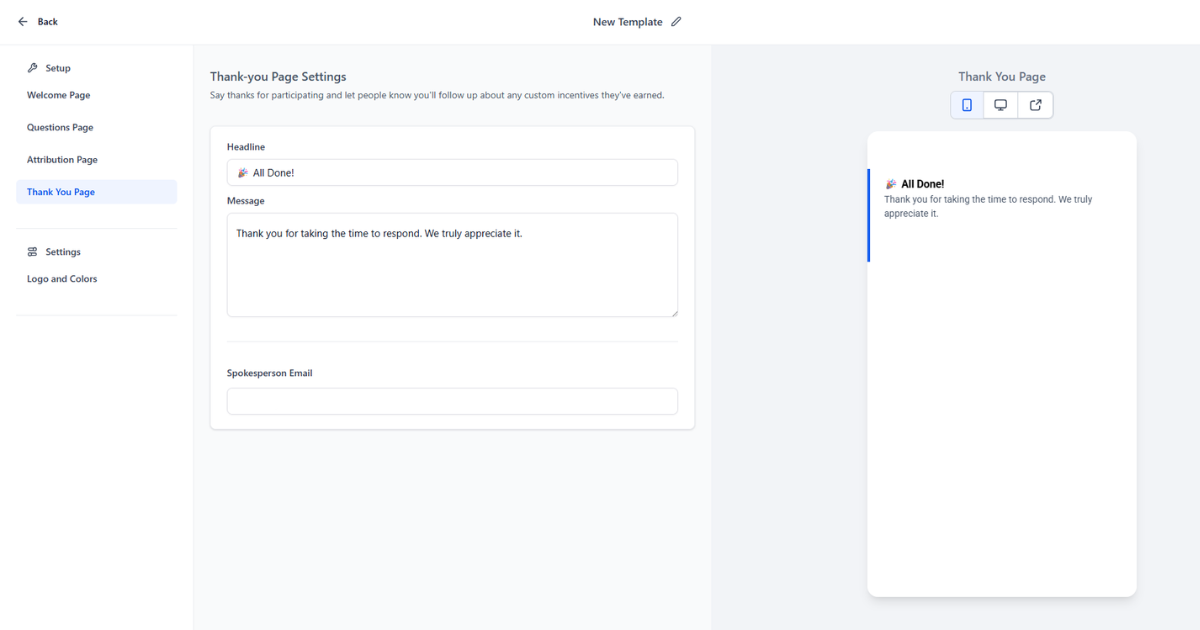Click the Back link text
The width and height of the screenshot is (1200, 630).
coord(48,22)
